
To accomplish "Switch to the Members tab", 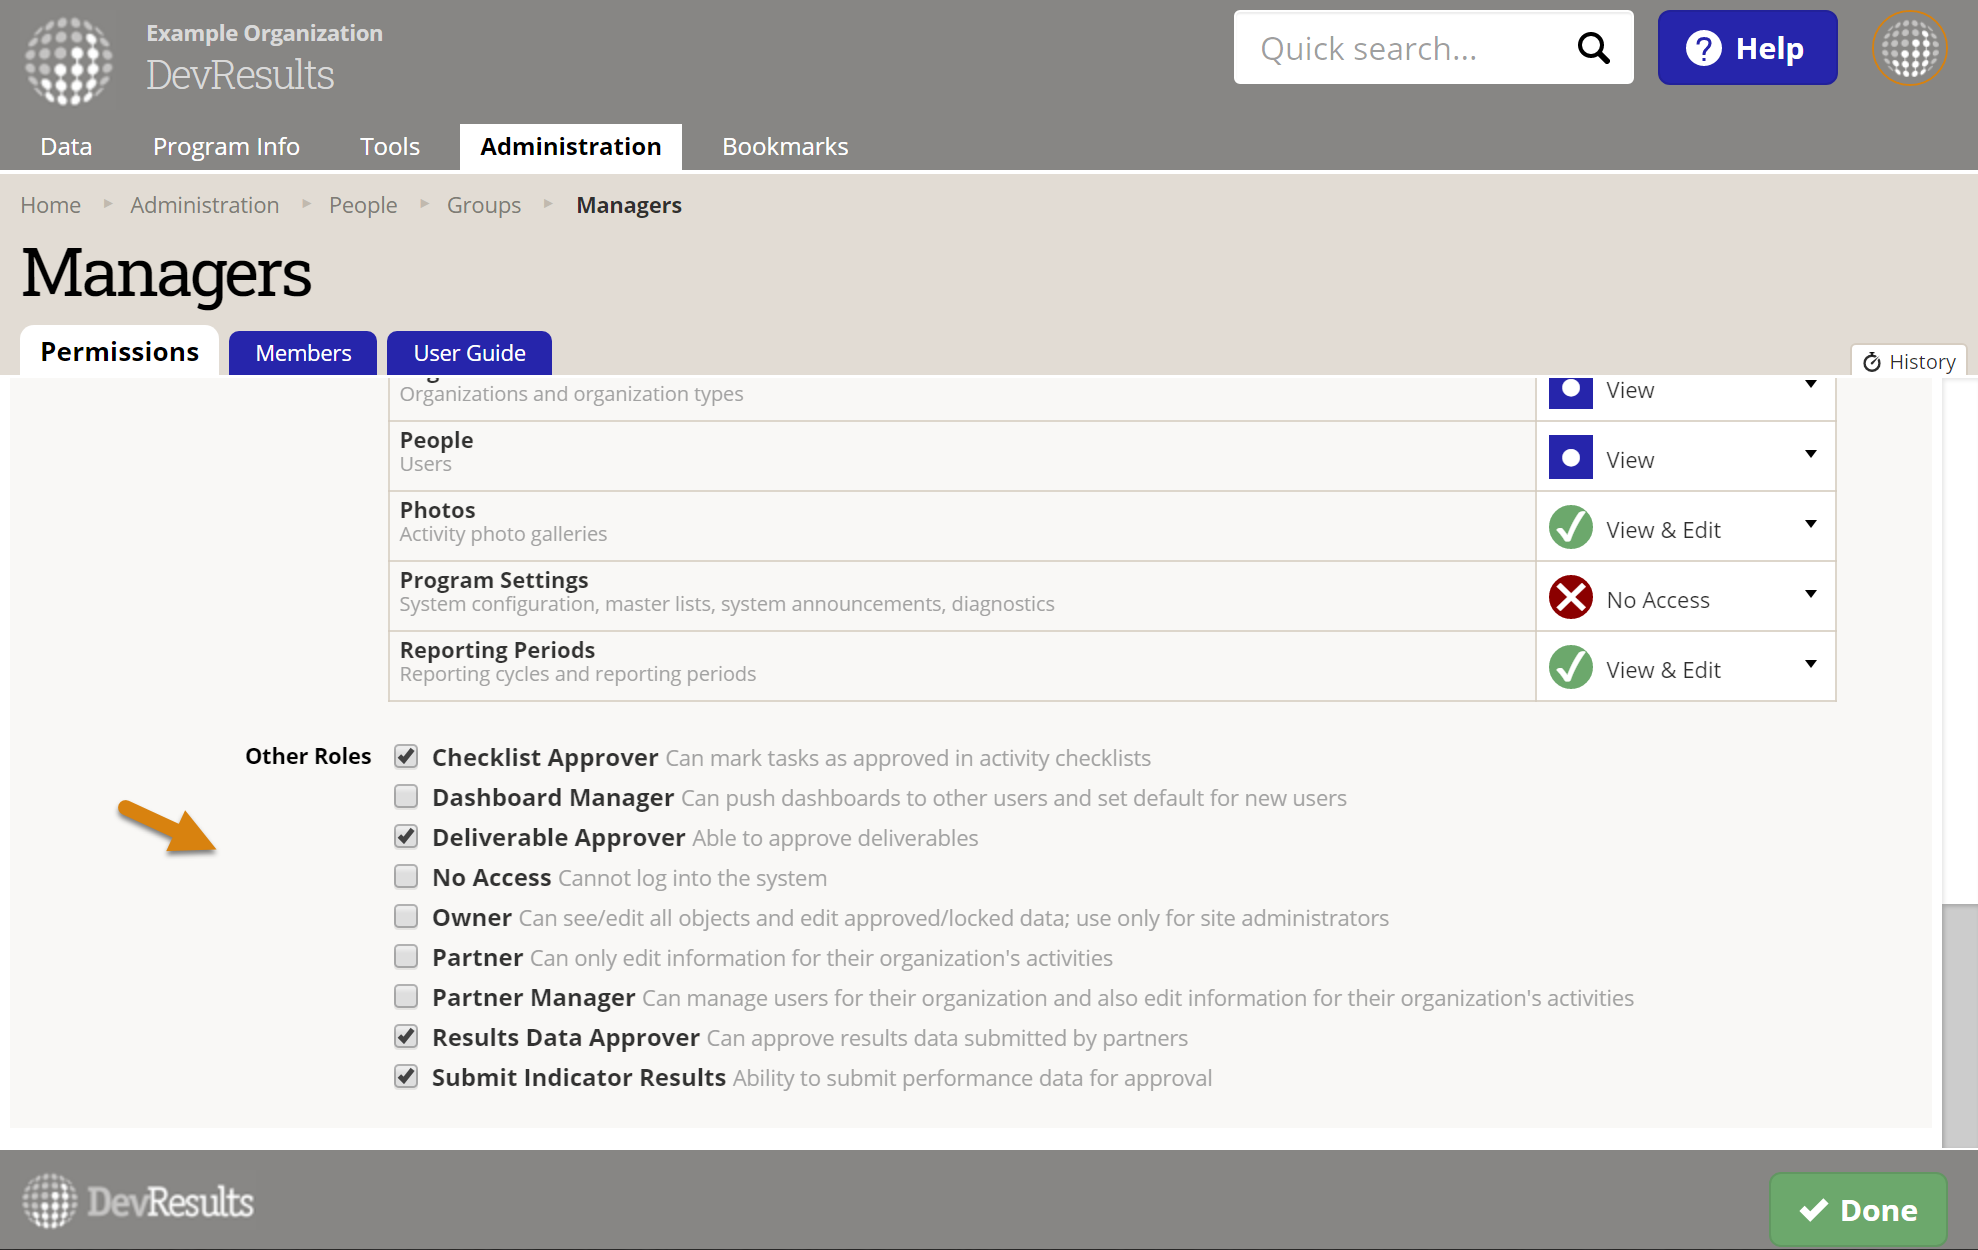I will (x=303, y=353).
